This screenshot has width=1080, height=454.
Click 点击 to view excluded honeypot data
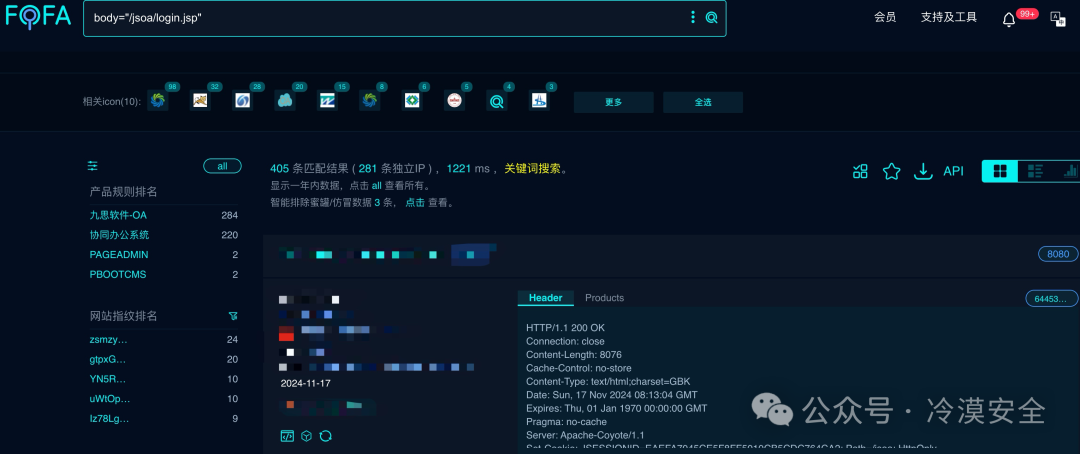click(x=415, y=203)
